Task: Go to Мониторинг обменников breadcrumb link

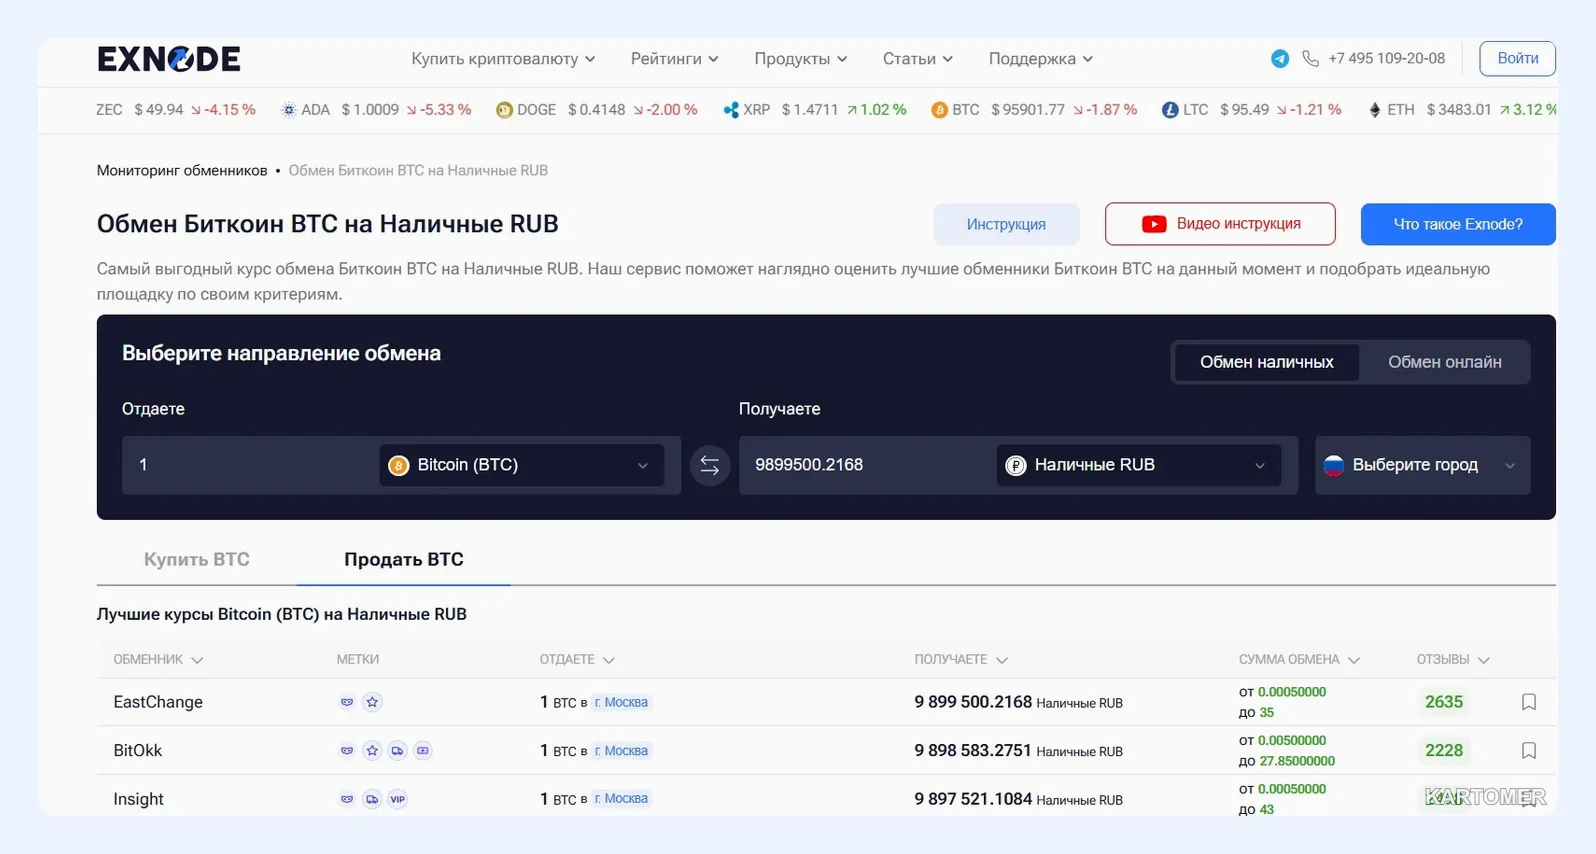Action: (182, 171)
